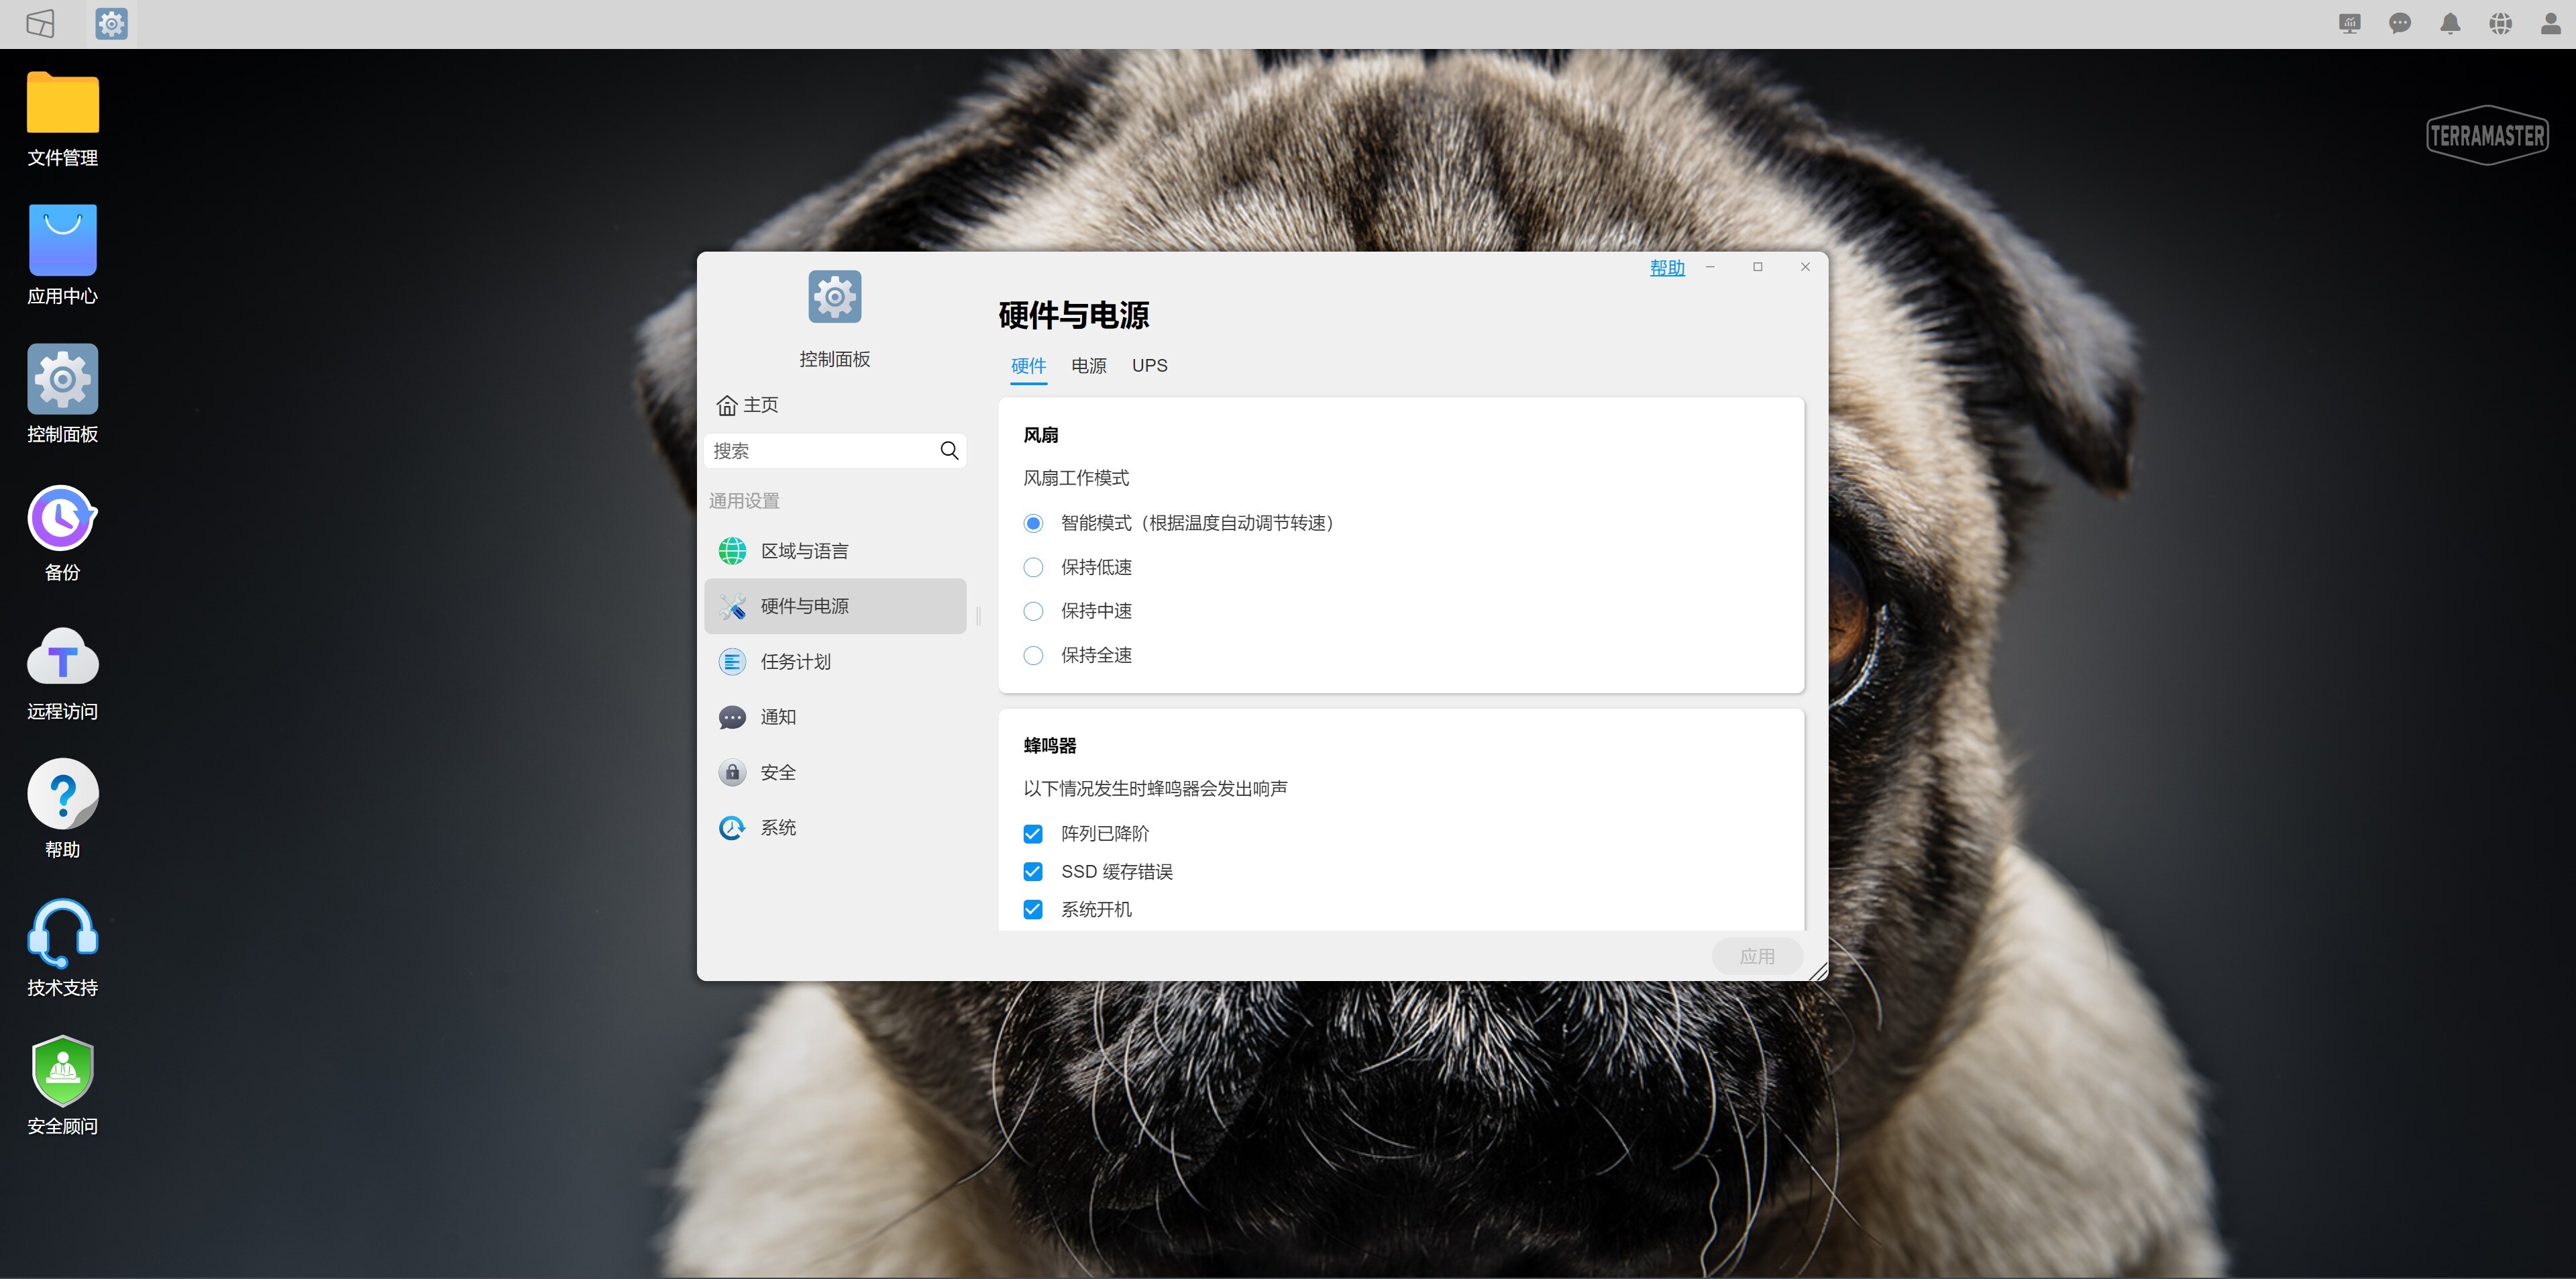The height and width of the screenshot is (1279, 2576).
Task: Click the search magnifier icon in sidebar
Action: [948, 451]
